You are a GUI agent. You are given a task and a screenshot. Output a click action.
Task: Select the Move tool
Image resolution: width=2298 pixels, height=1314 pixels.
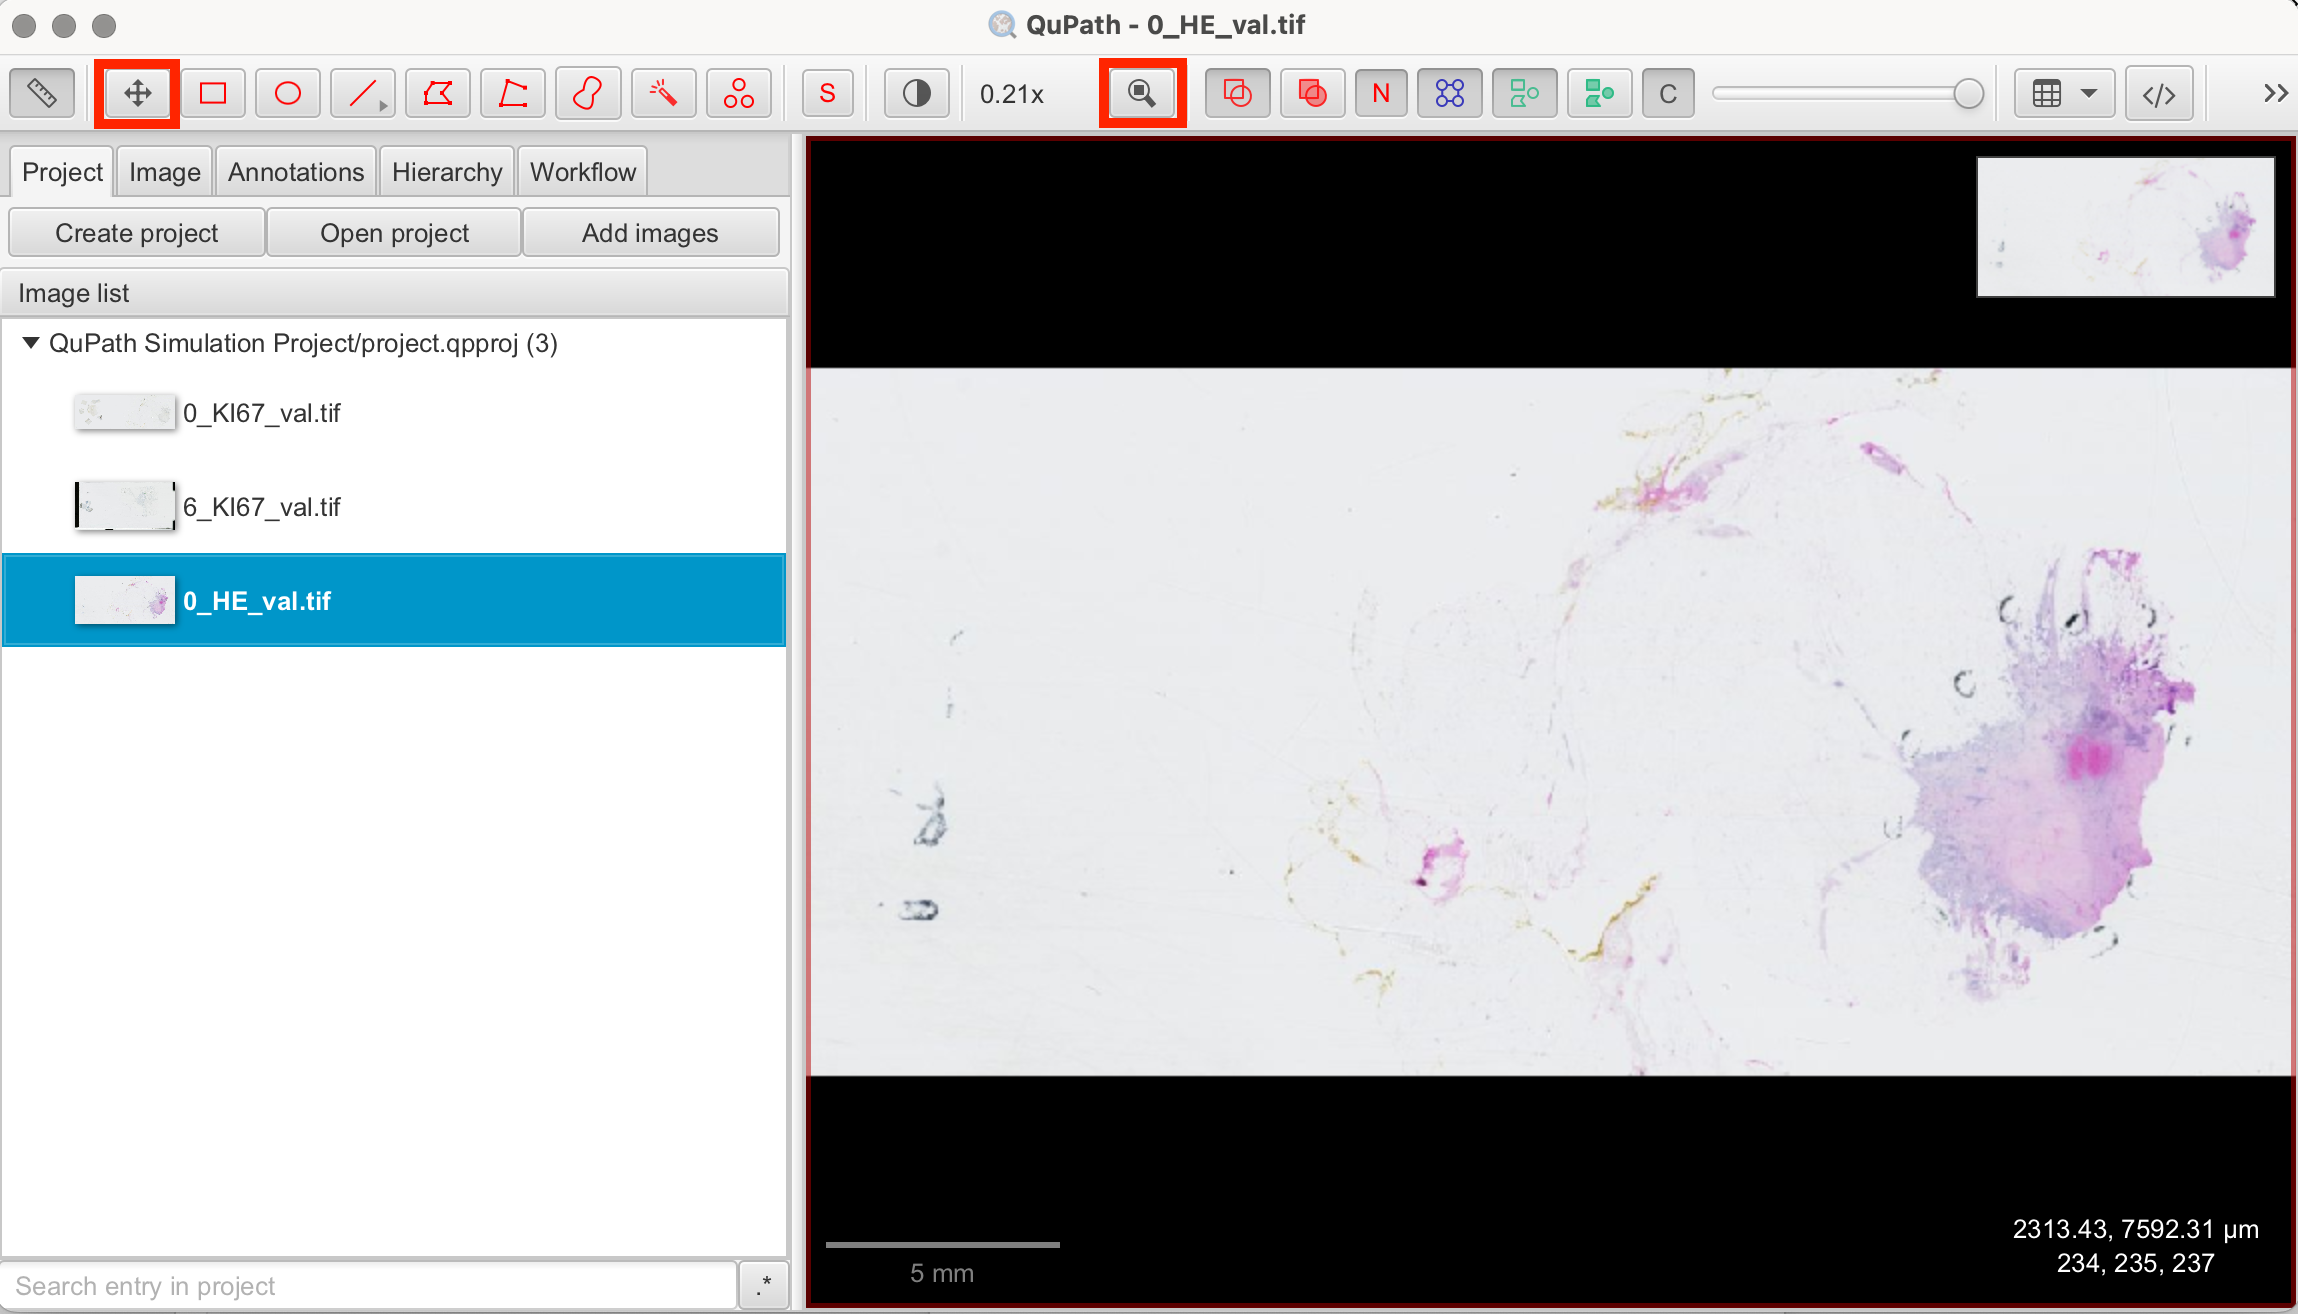(x=137, y=94)
